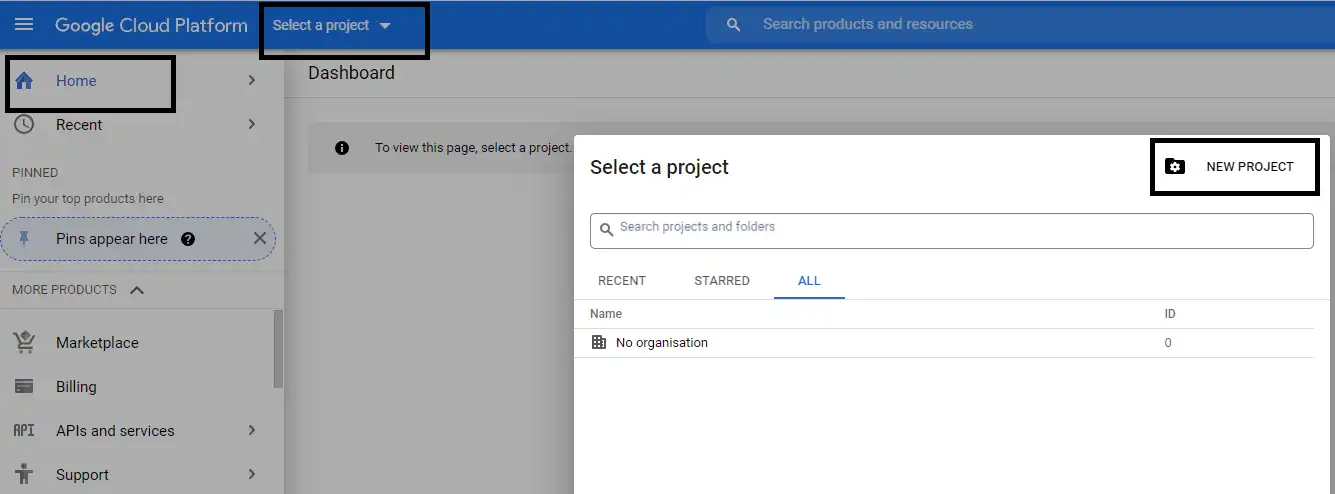Click the API icon in sidebar
Screen dimensions: 1335x494
(x=24, y=431)
